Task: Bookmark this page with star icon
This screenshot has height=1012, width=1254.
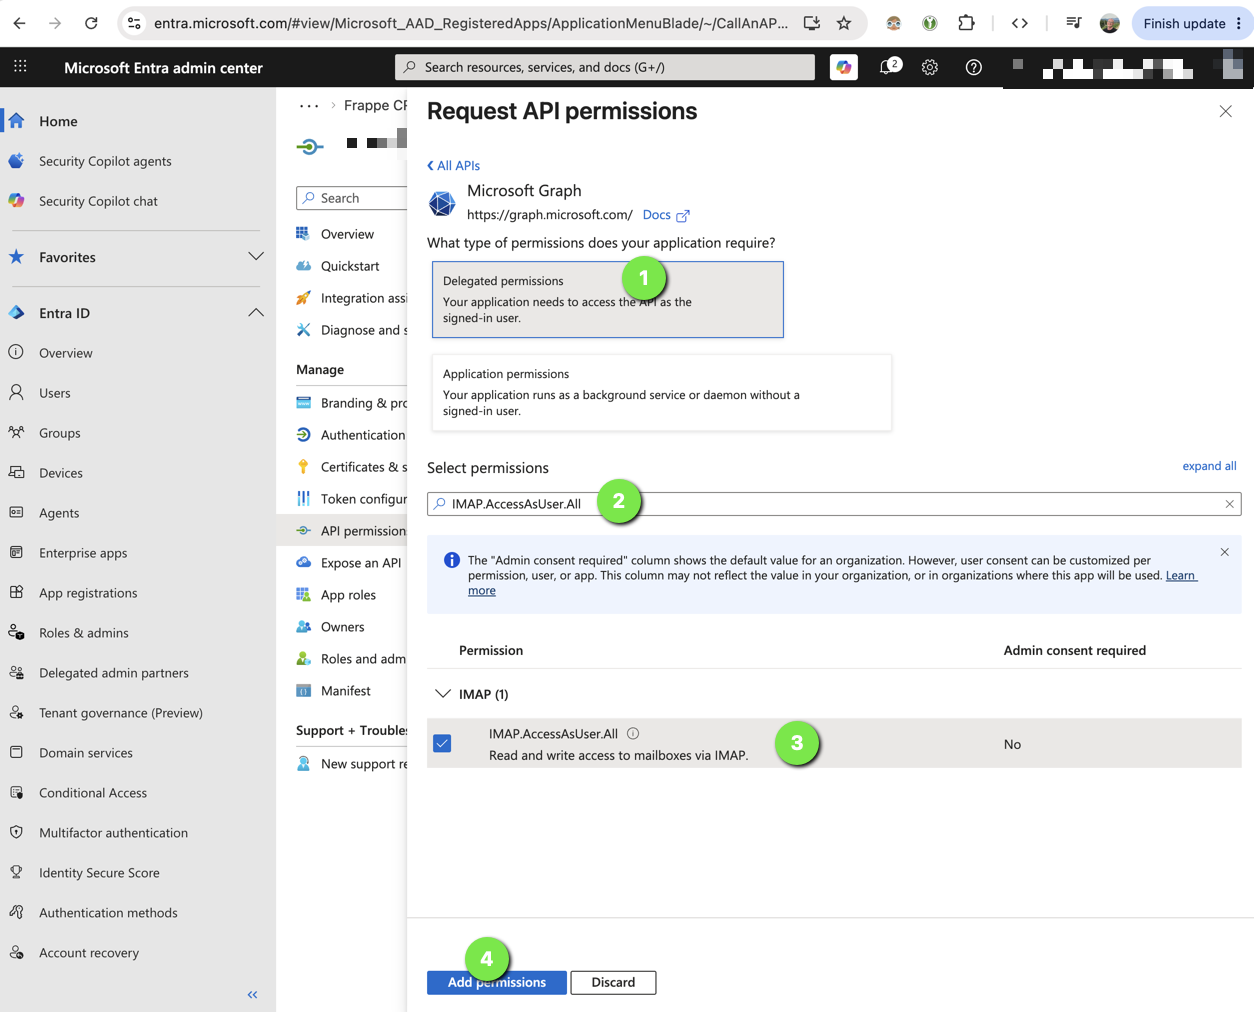Action: [x=844, y=23]
